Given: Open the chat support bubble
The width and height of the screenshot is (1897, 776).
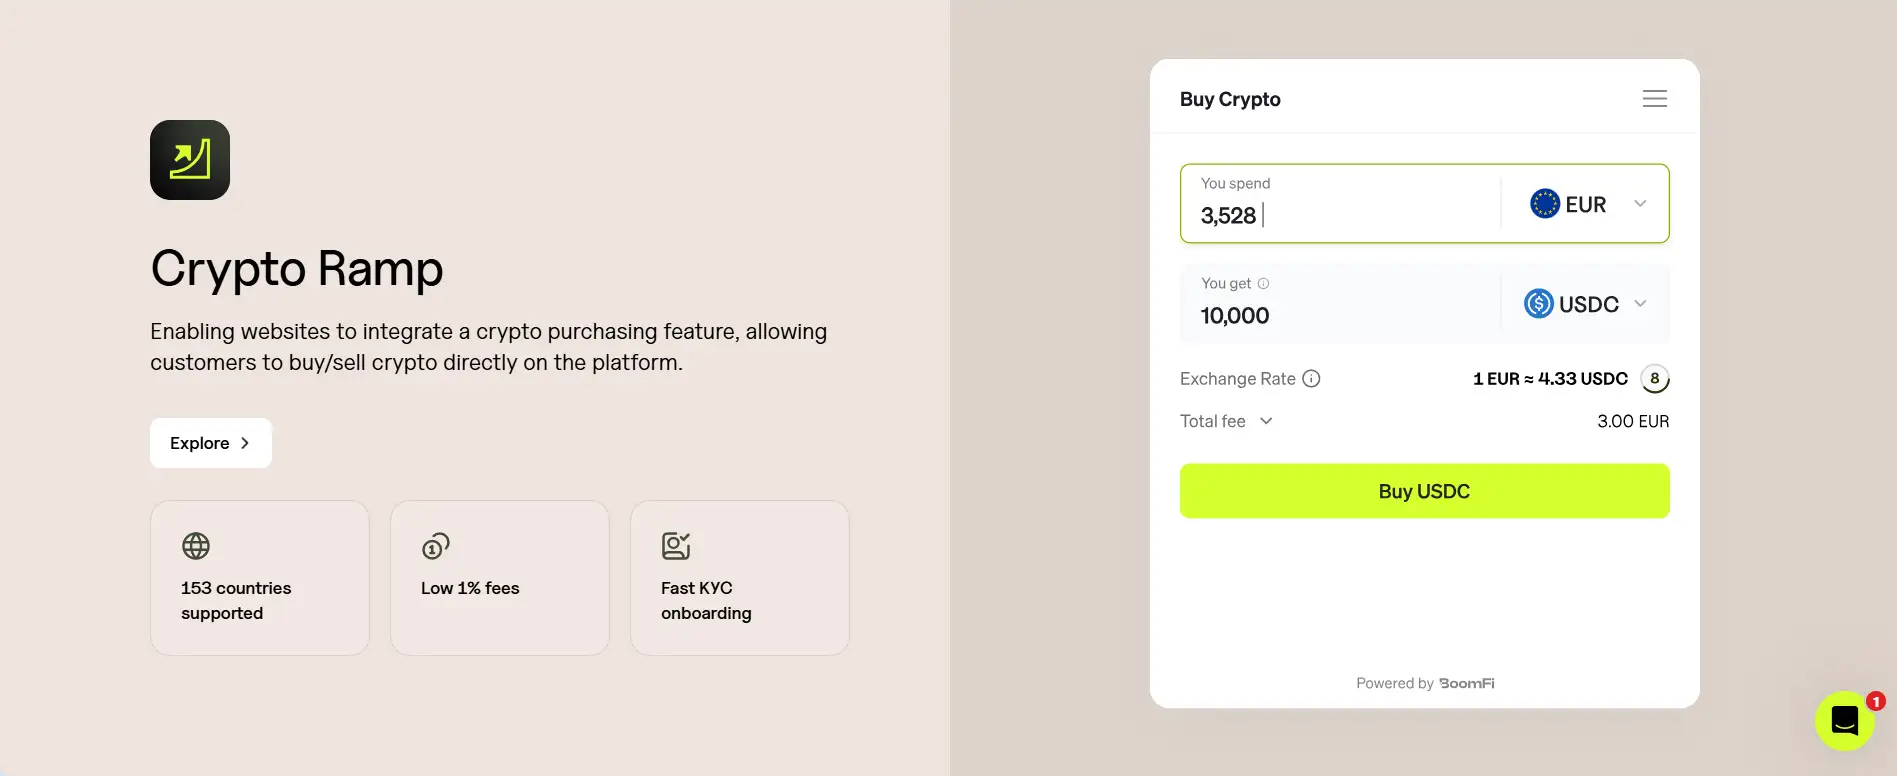Looking at the screenshot, I should [1844, 720].
